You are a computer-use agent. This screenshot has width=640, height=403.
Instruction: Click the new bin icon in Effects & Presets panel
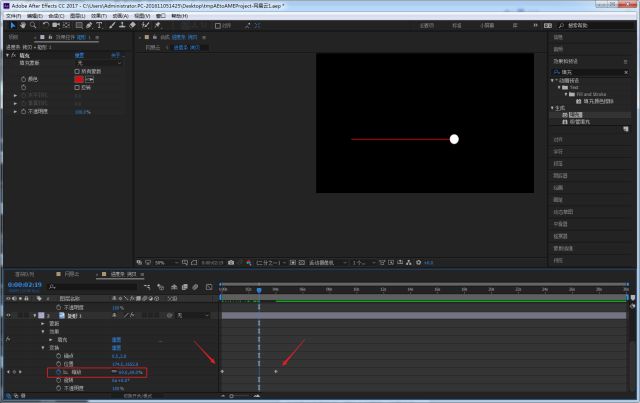625,129
